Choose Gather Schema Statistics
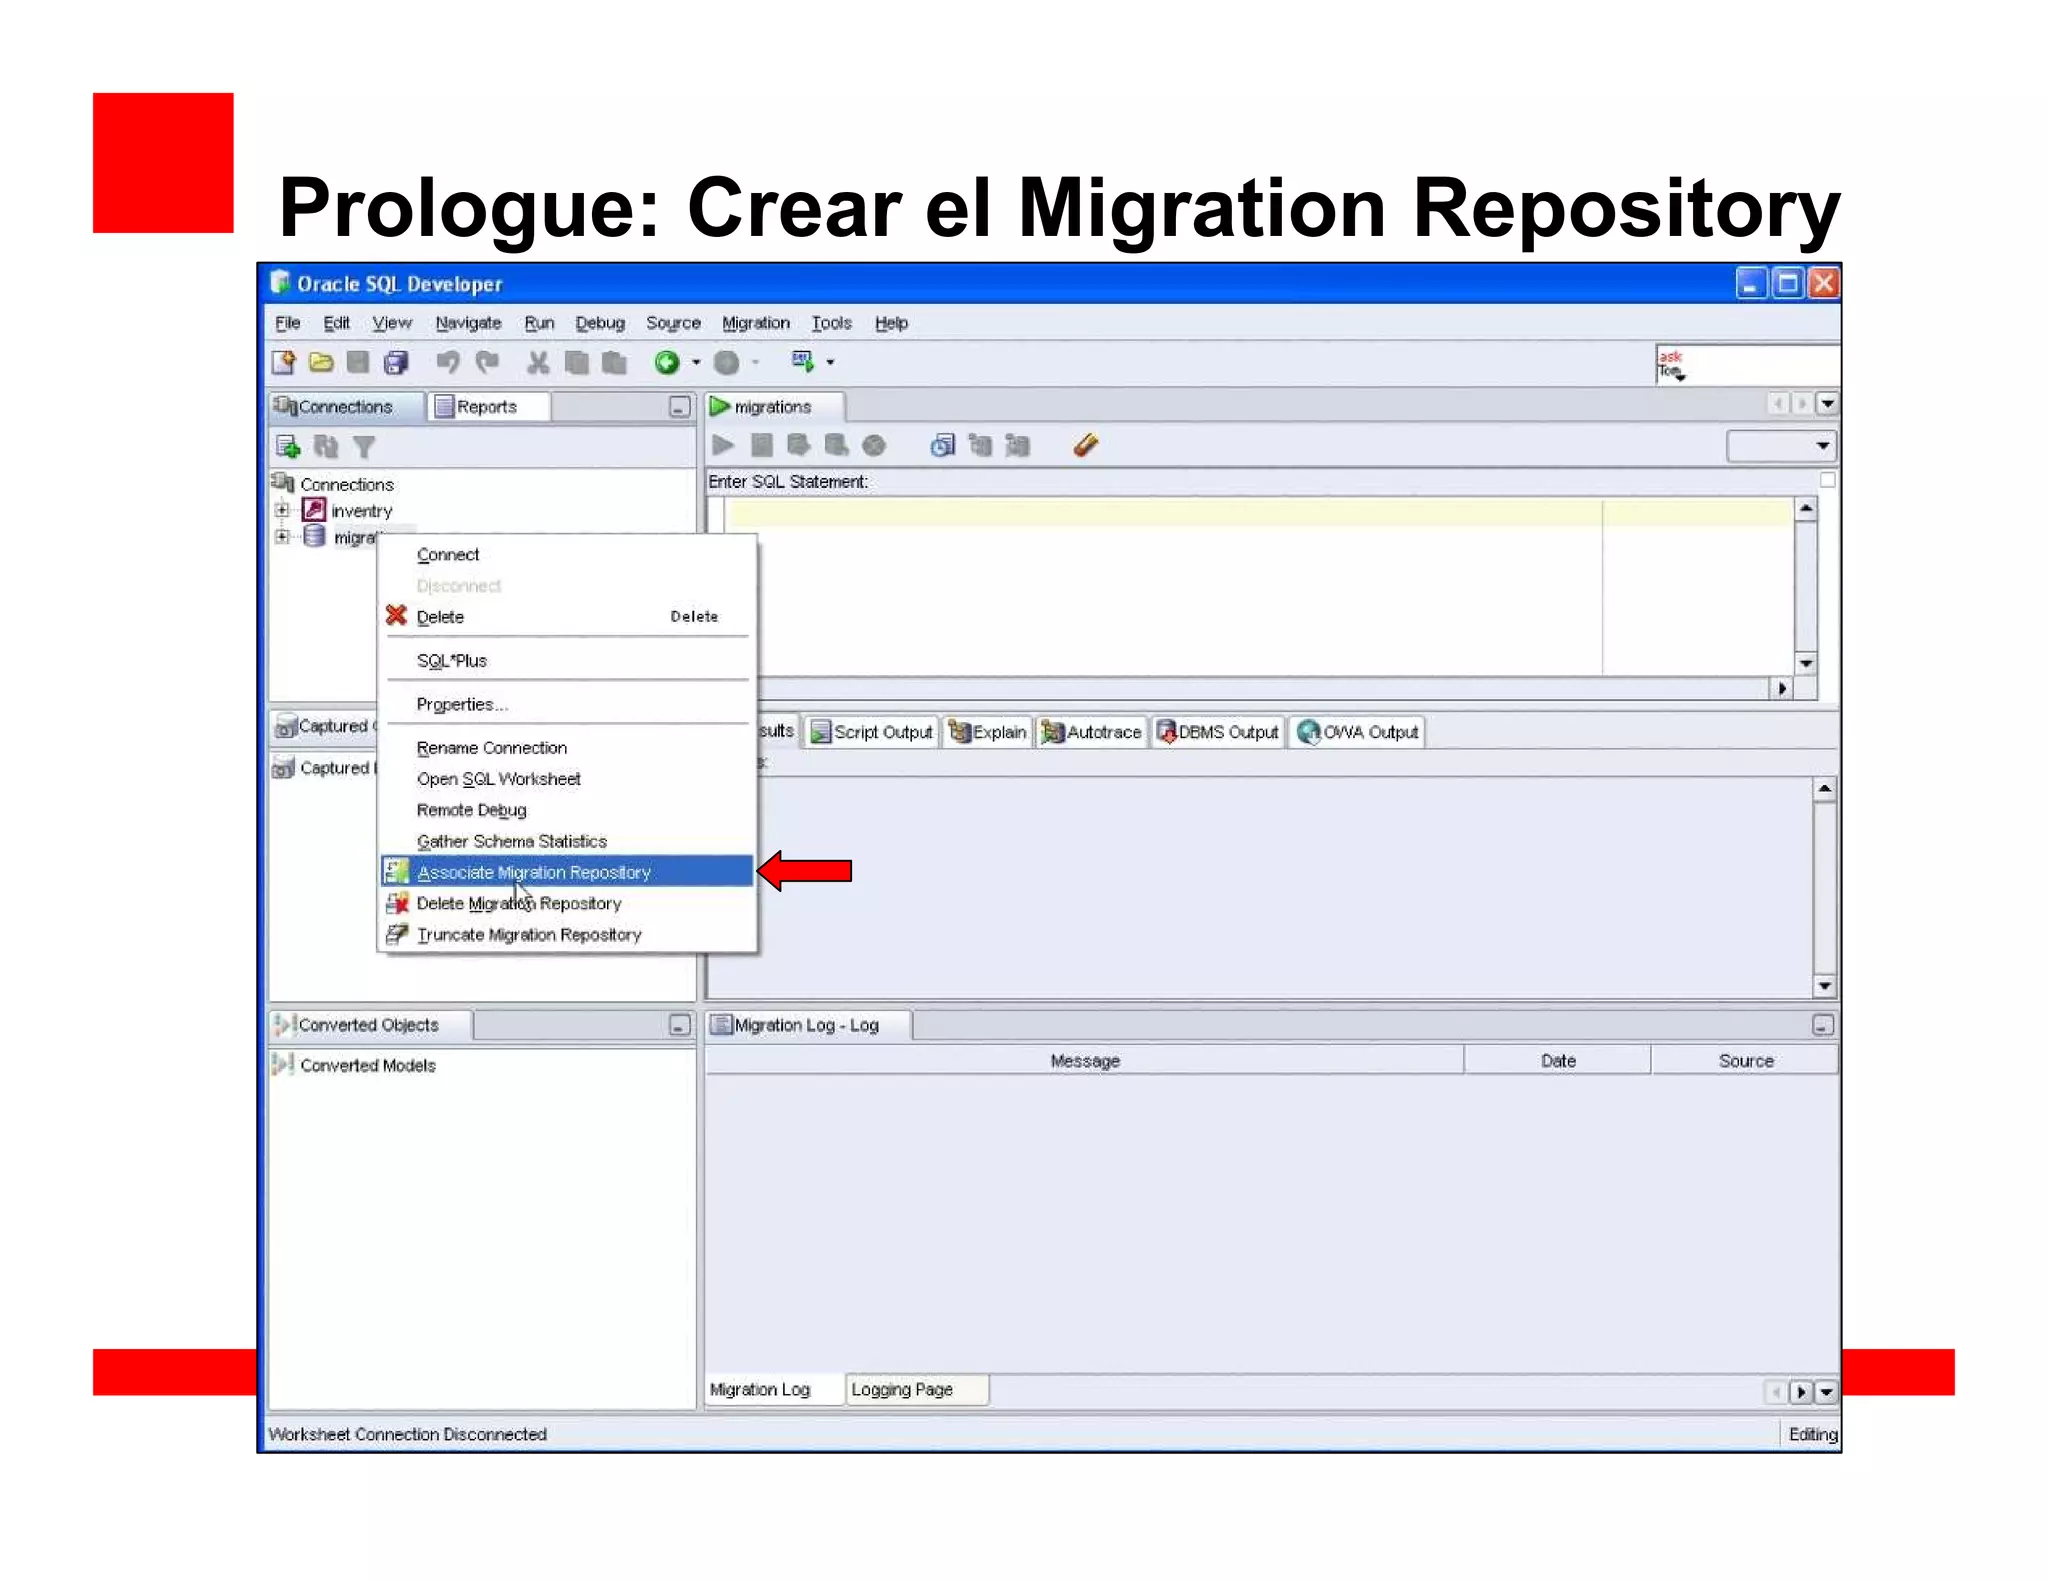2048x1582 pixels. (x=567, y=841)
